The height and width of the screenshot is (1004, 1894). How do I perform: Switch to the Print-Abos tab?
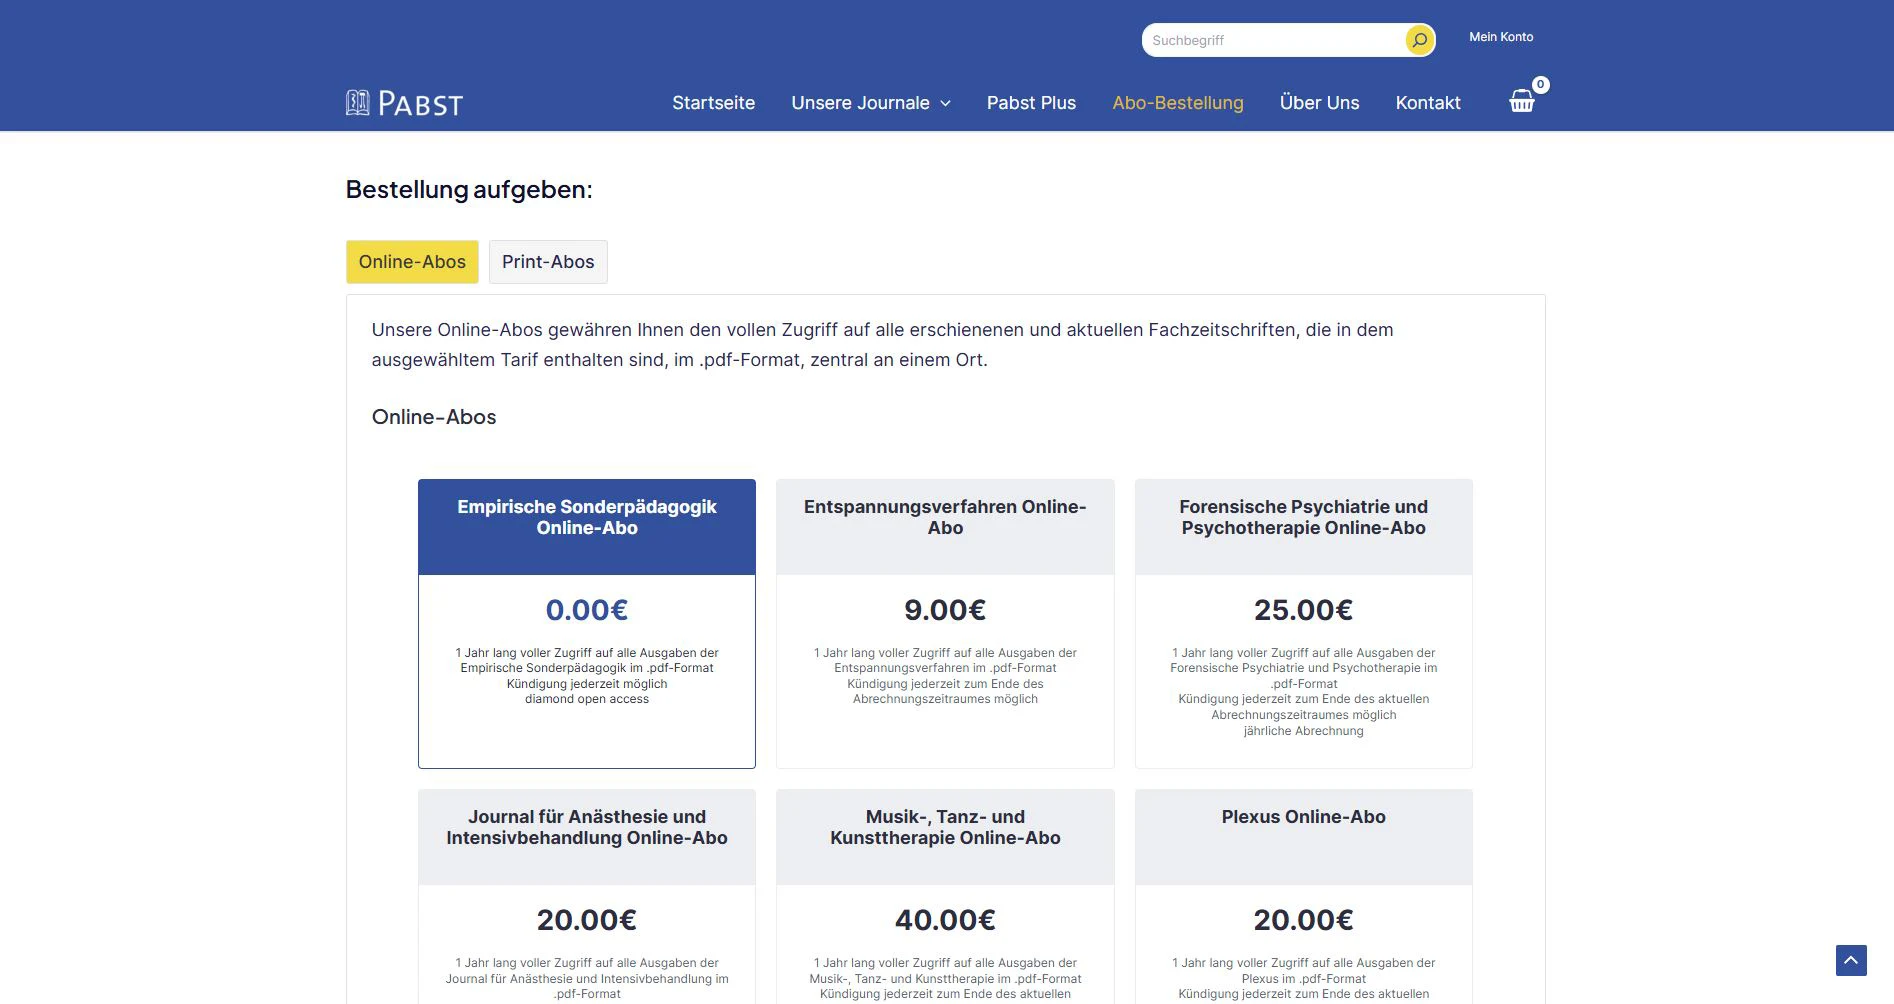coord(548,262)
